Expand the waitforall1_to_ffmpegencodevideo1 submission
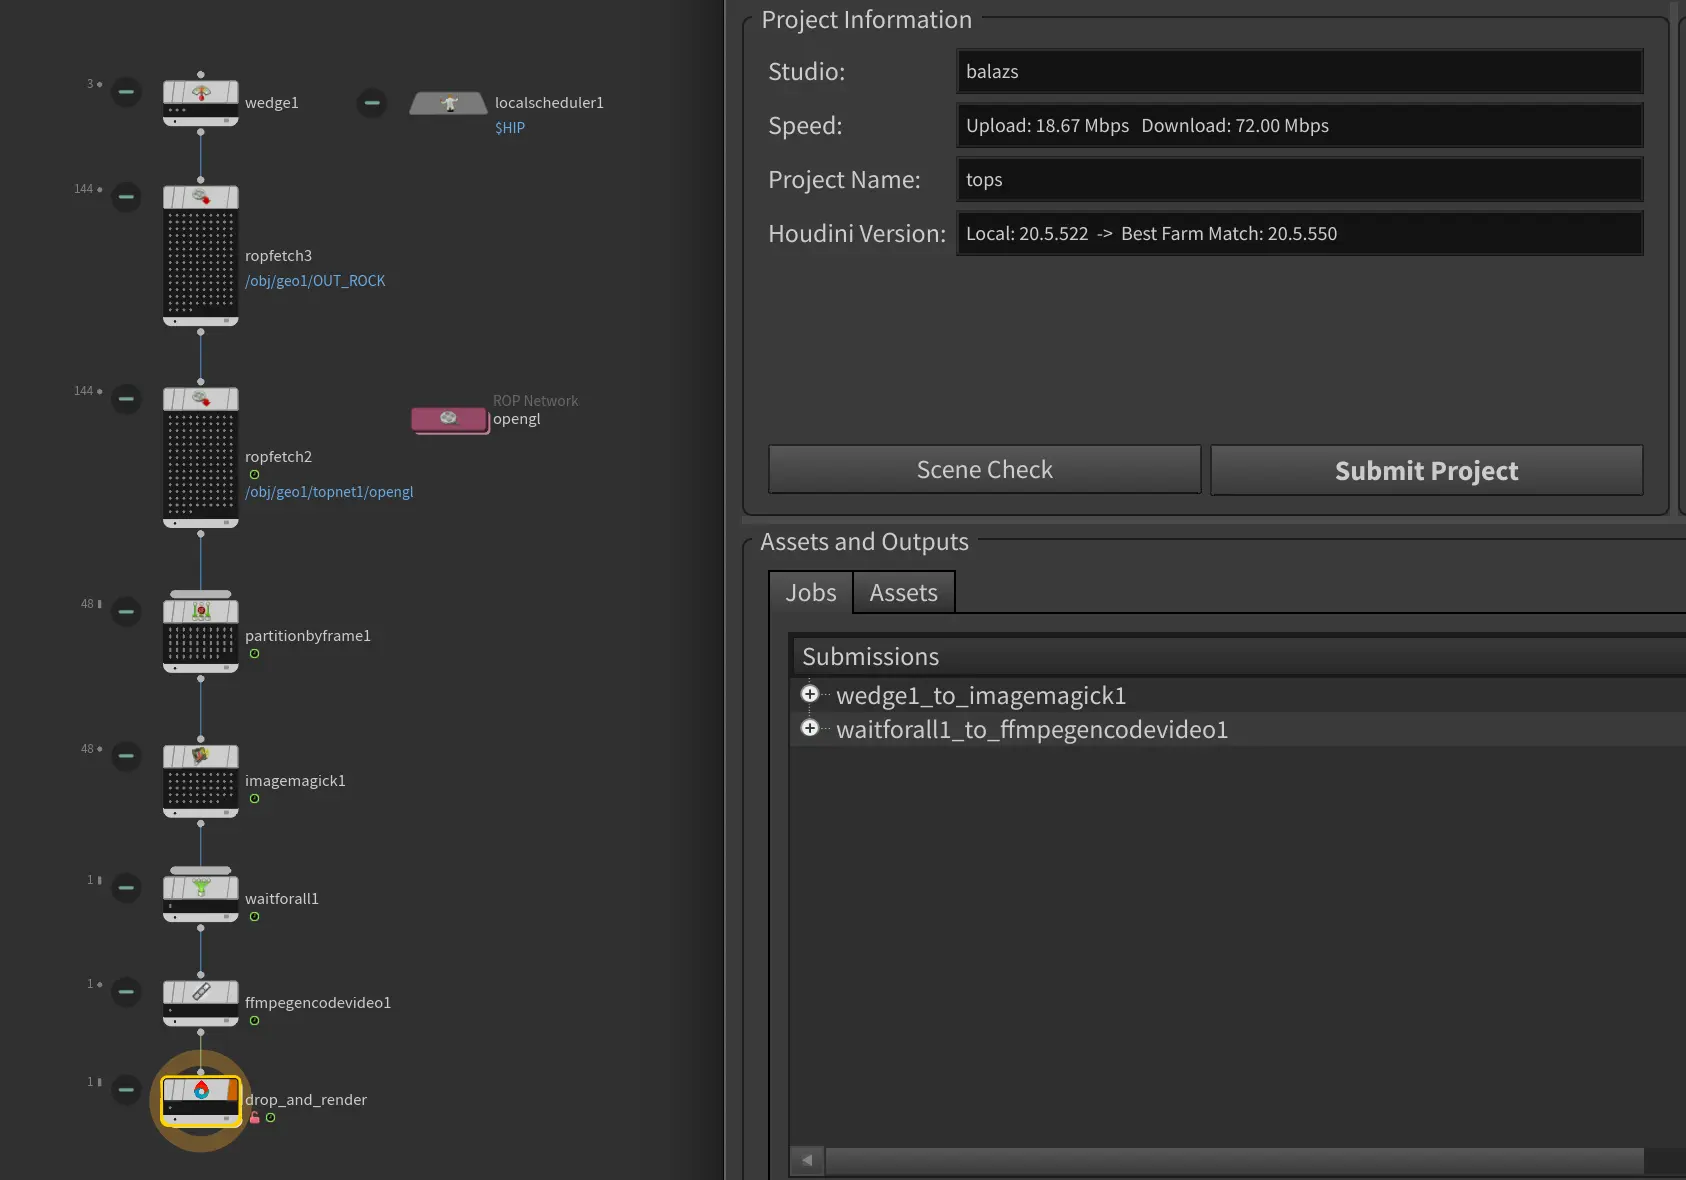Image resolution: width=1686 pixels, height=1180 pixels. tap(810, 728)
